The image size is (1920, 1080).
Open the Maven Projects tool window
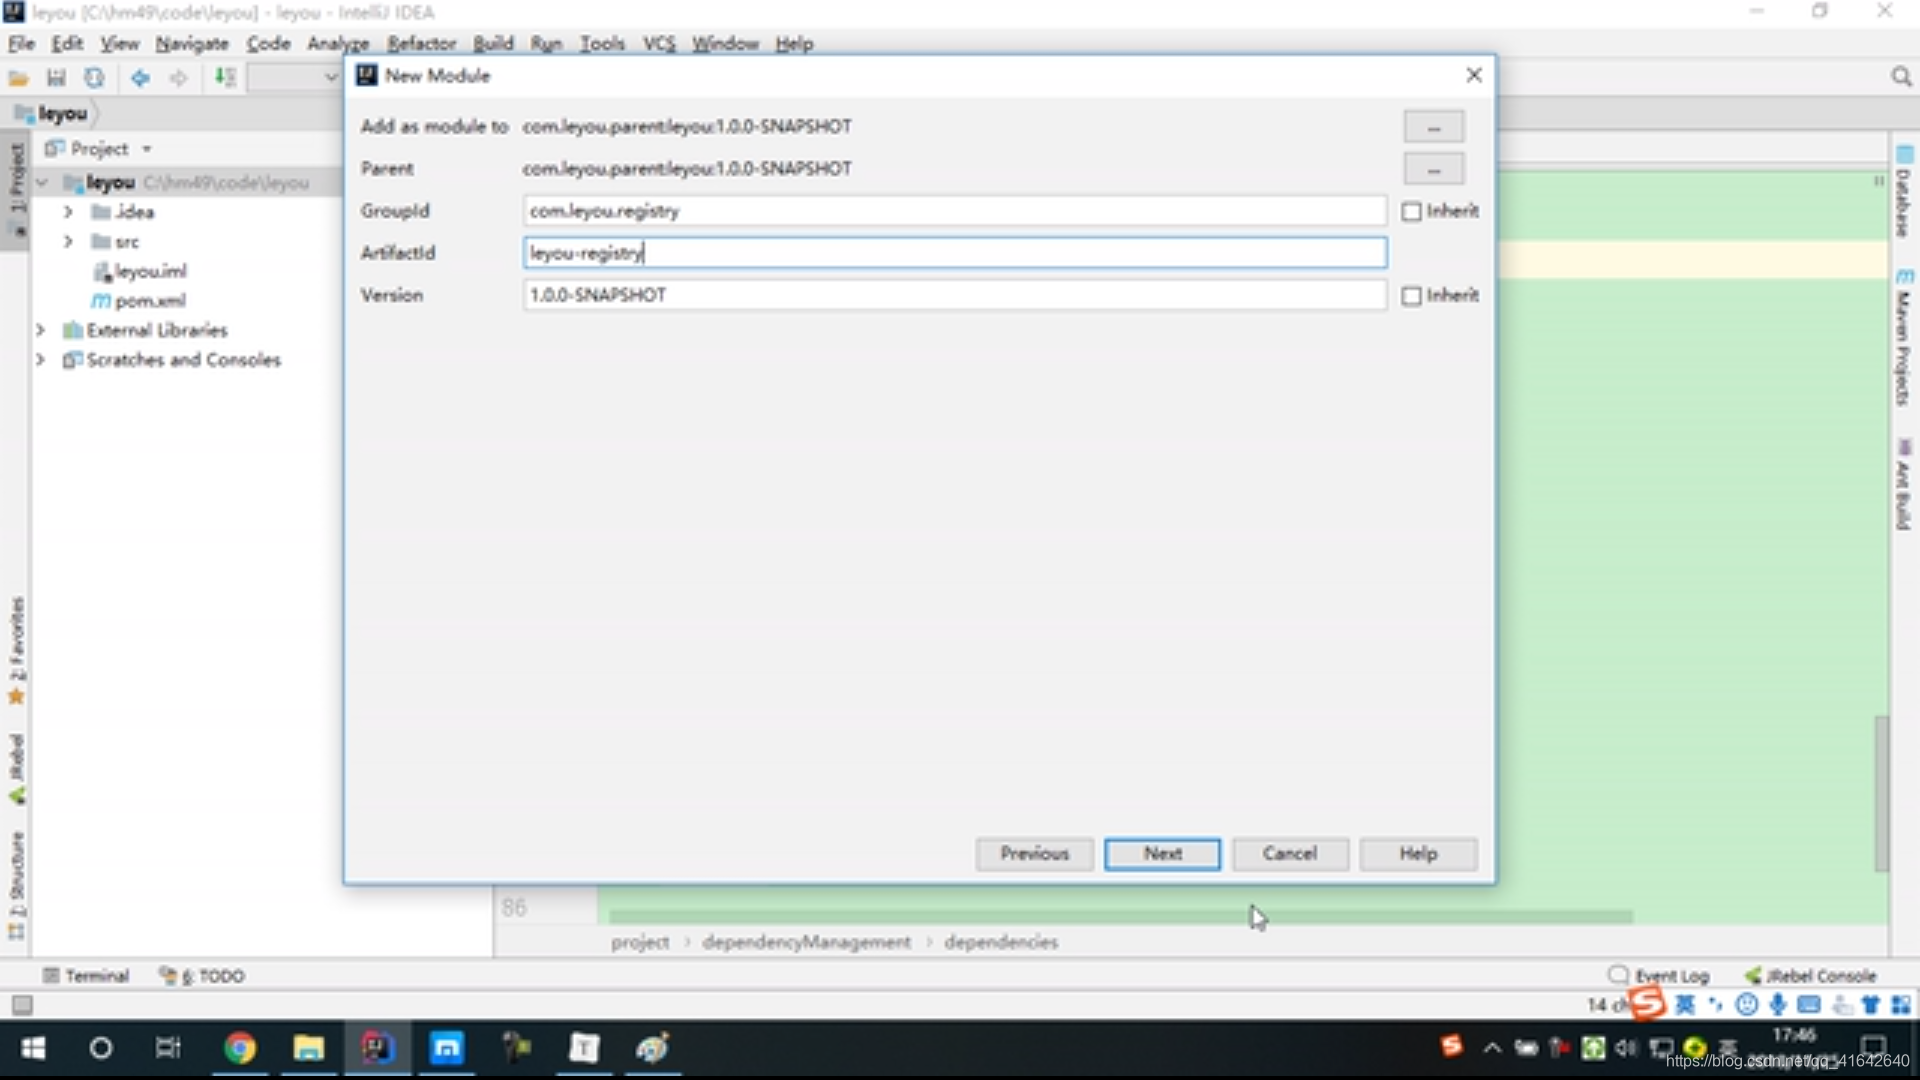(1904, 337)
